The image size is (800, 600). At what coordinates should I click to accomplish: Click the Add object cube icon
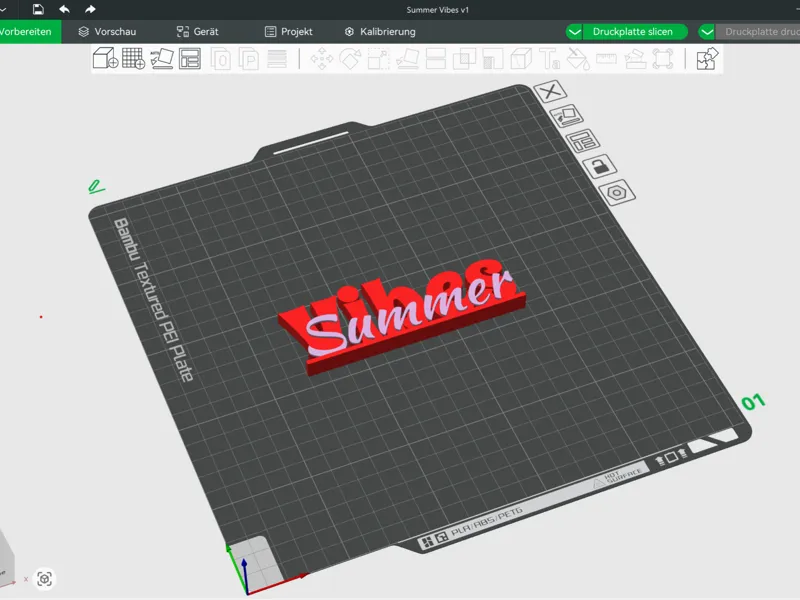[x=106, y=59]
